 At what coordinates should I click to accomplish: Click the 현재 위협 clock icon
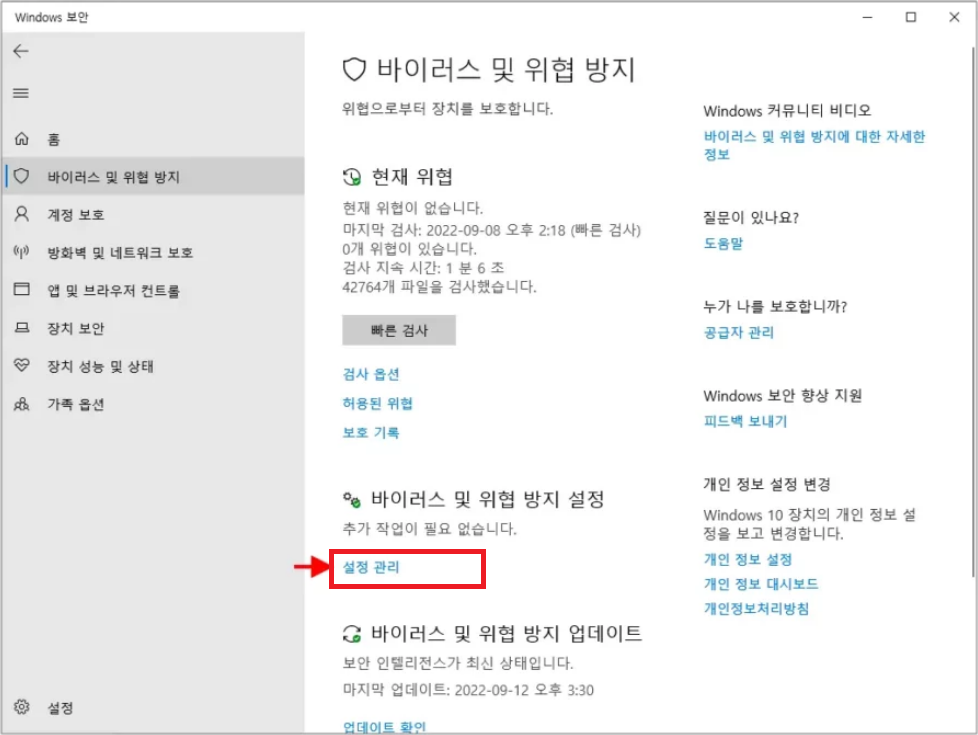coord(352,177)
